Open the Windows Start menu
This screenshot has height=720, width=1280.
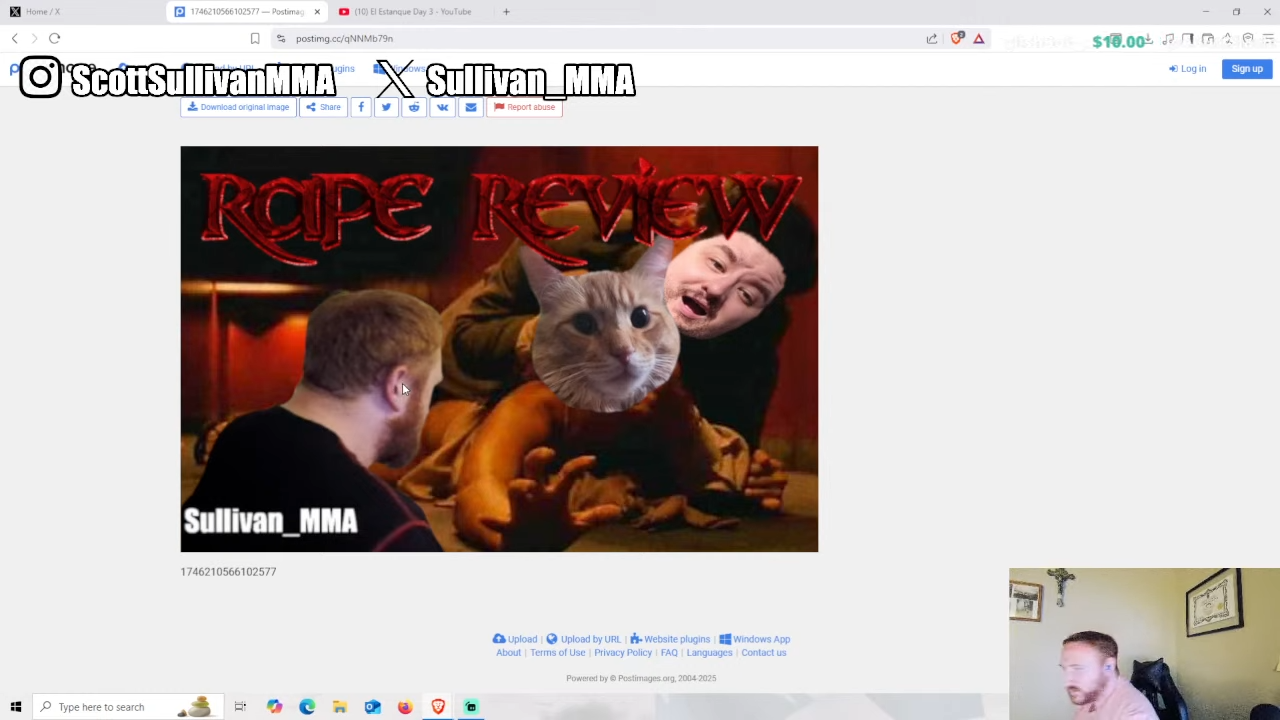(x=16, y=707)
